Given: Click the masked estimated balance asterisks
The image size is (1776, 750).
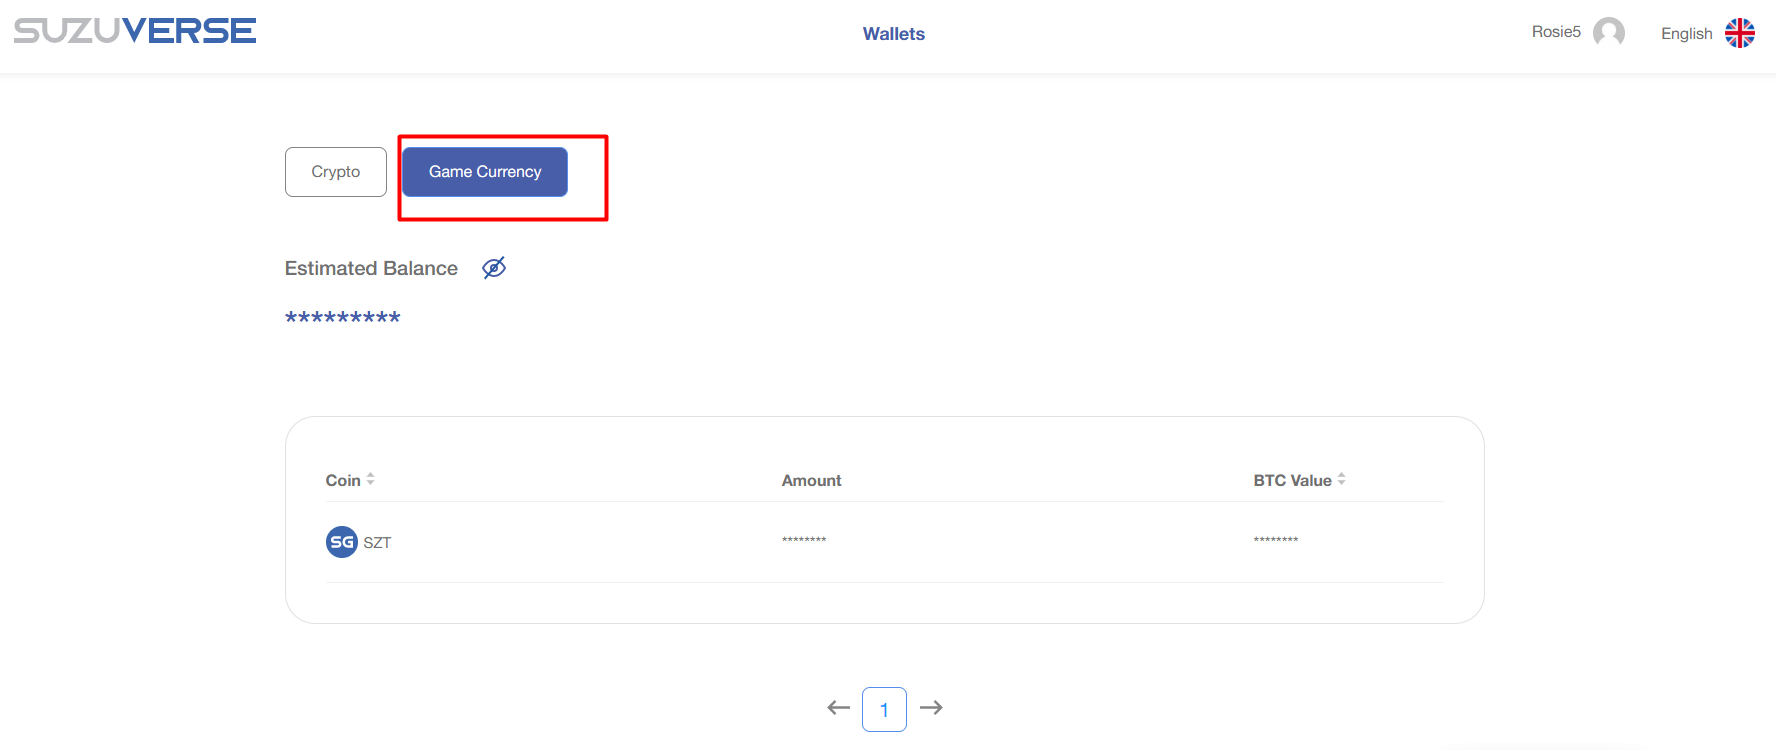Looking at the screenshot, I should 342,319.
